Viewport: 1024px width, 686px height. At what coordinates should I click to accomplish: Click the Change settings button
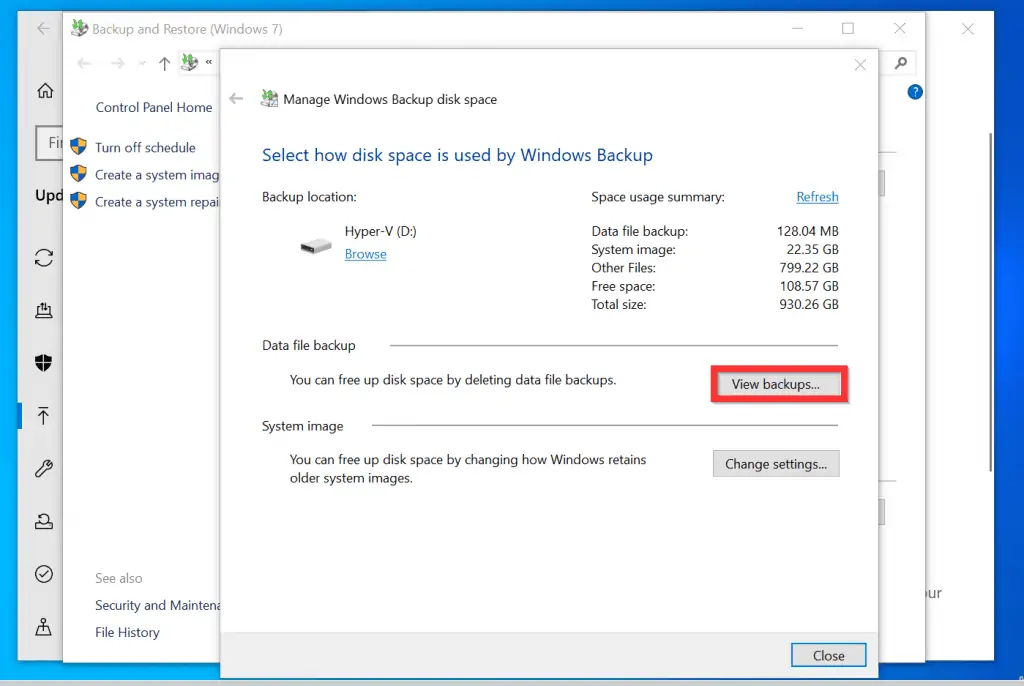[776, 463]
